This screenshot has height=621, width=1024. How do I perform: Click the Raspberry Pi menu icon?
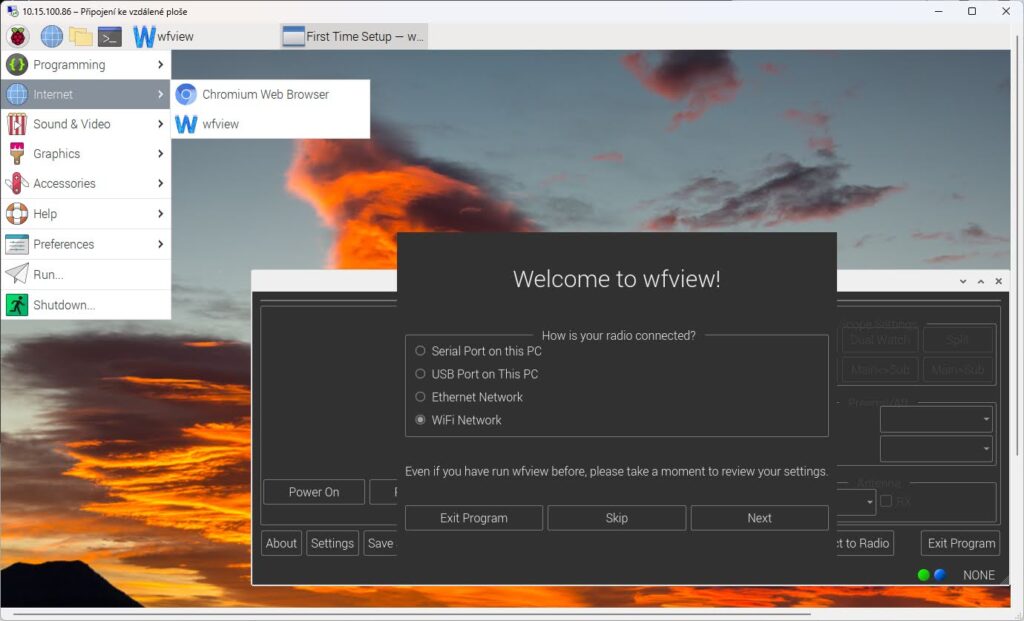[17, 37]
